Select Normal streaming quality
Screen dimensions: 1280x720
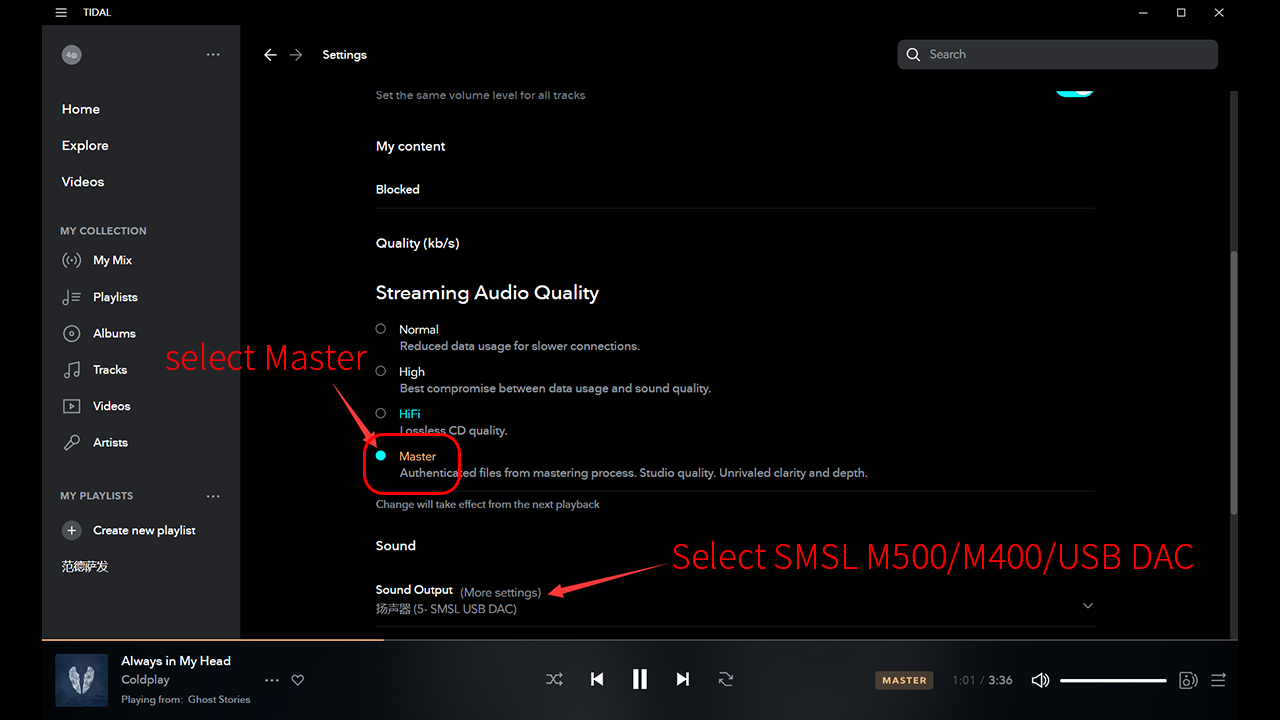pos(381,329)
